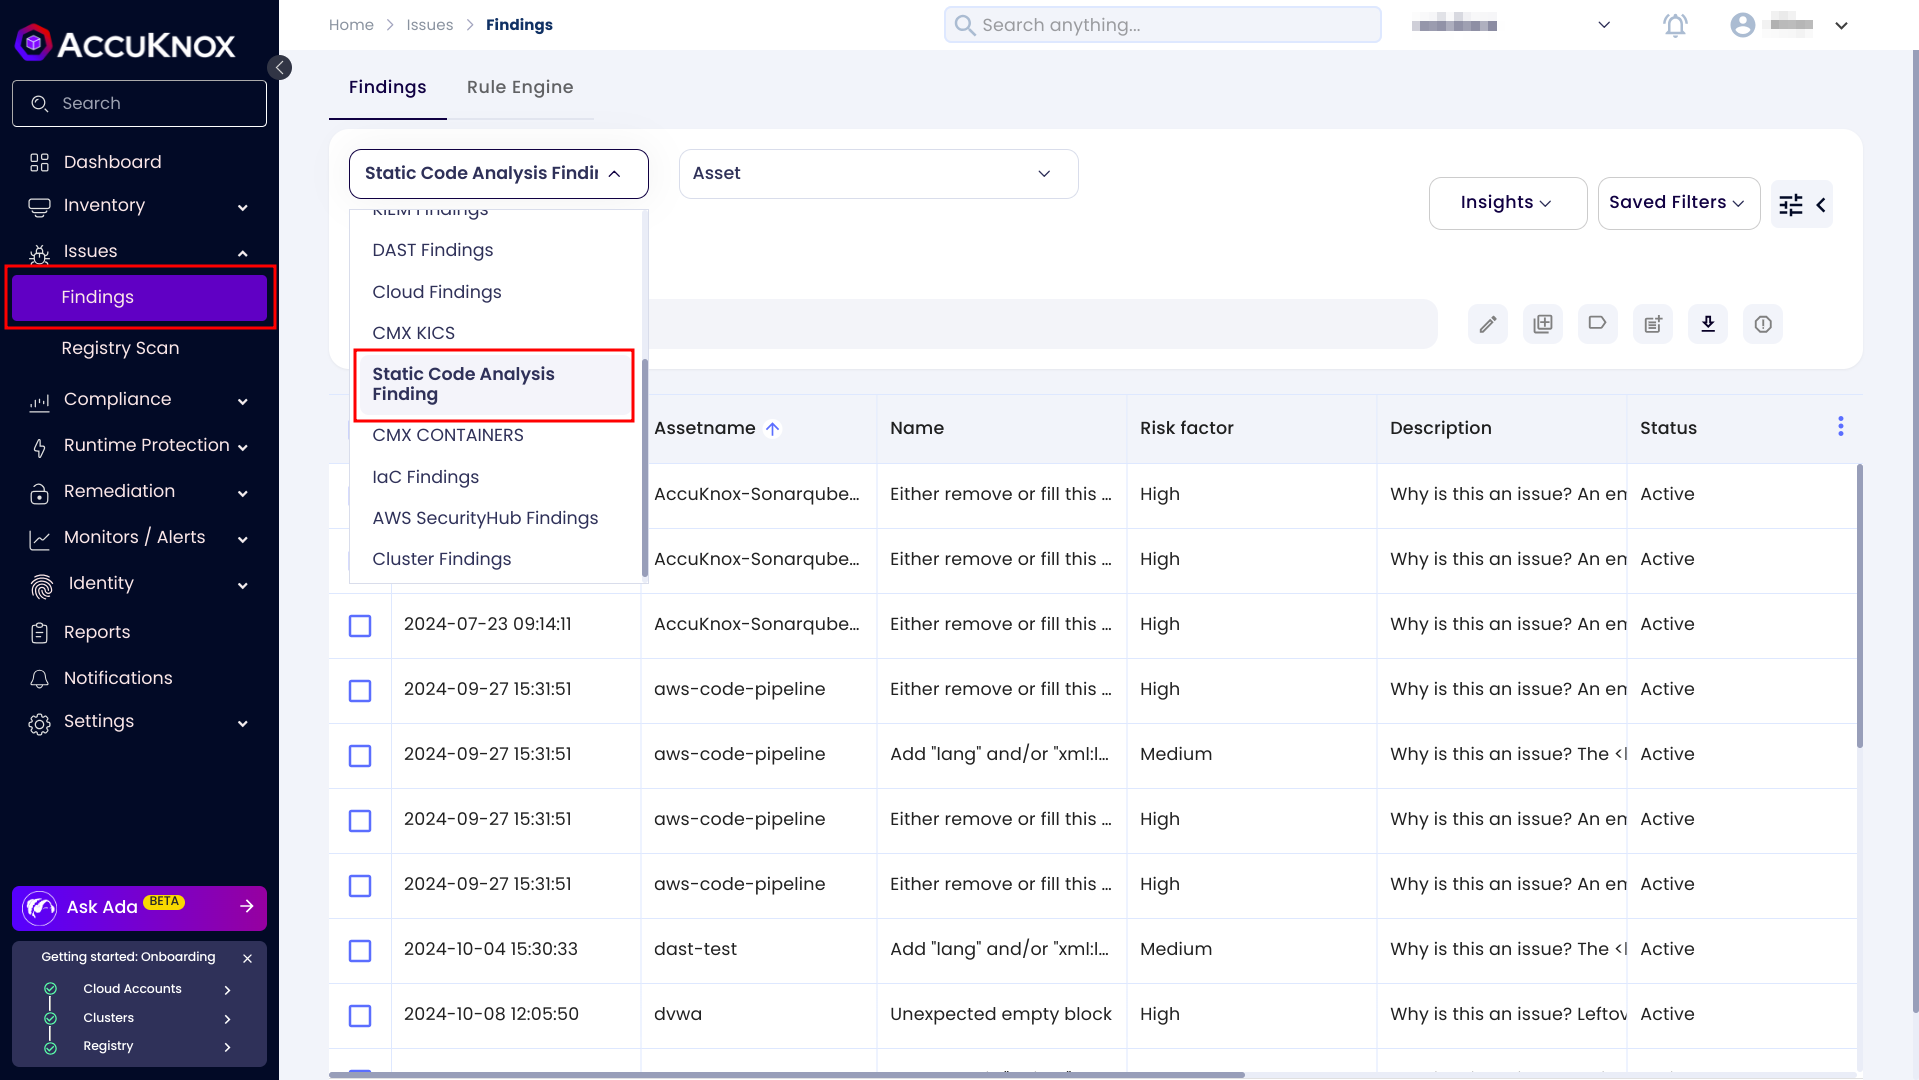Check the aws-code-pipeline Medium row checkbox

click(x=360, y=756)
